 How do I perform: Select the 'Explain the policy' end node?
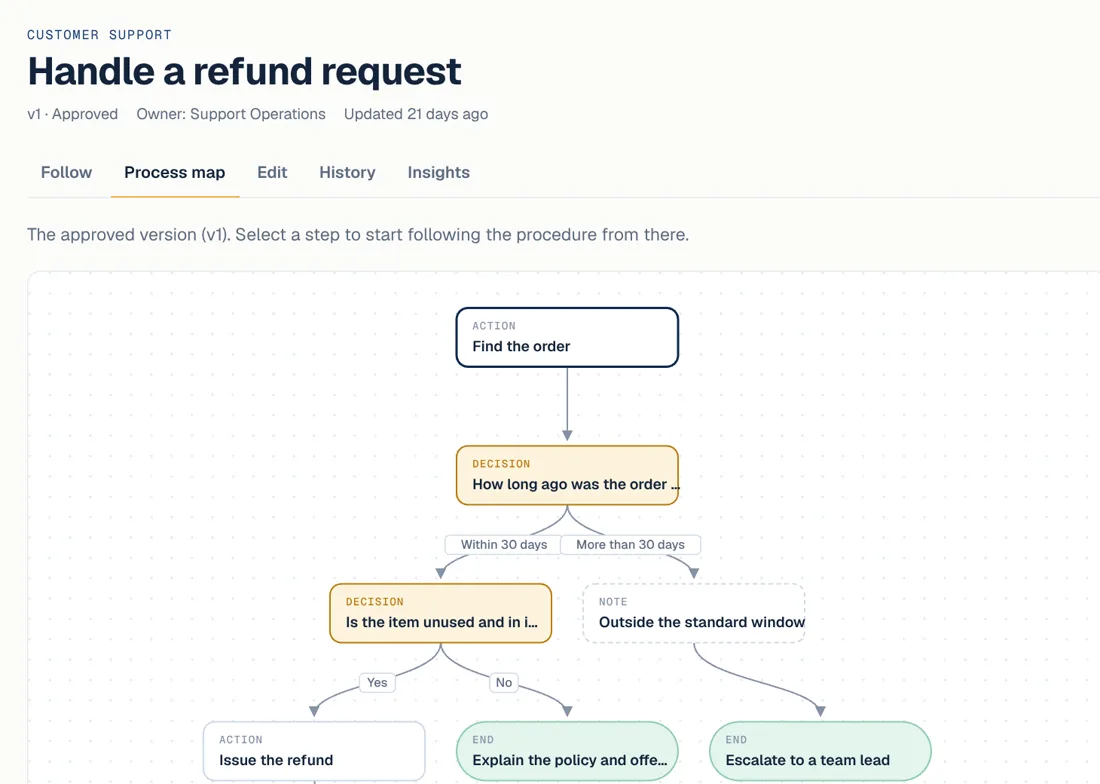(x=567, y=752)
